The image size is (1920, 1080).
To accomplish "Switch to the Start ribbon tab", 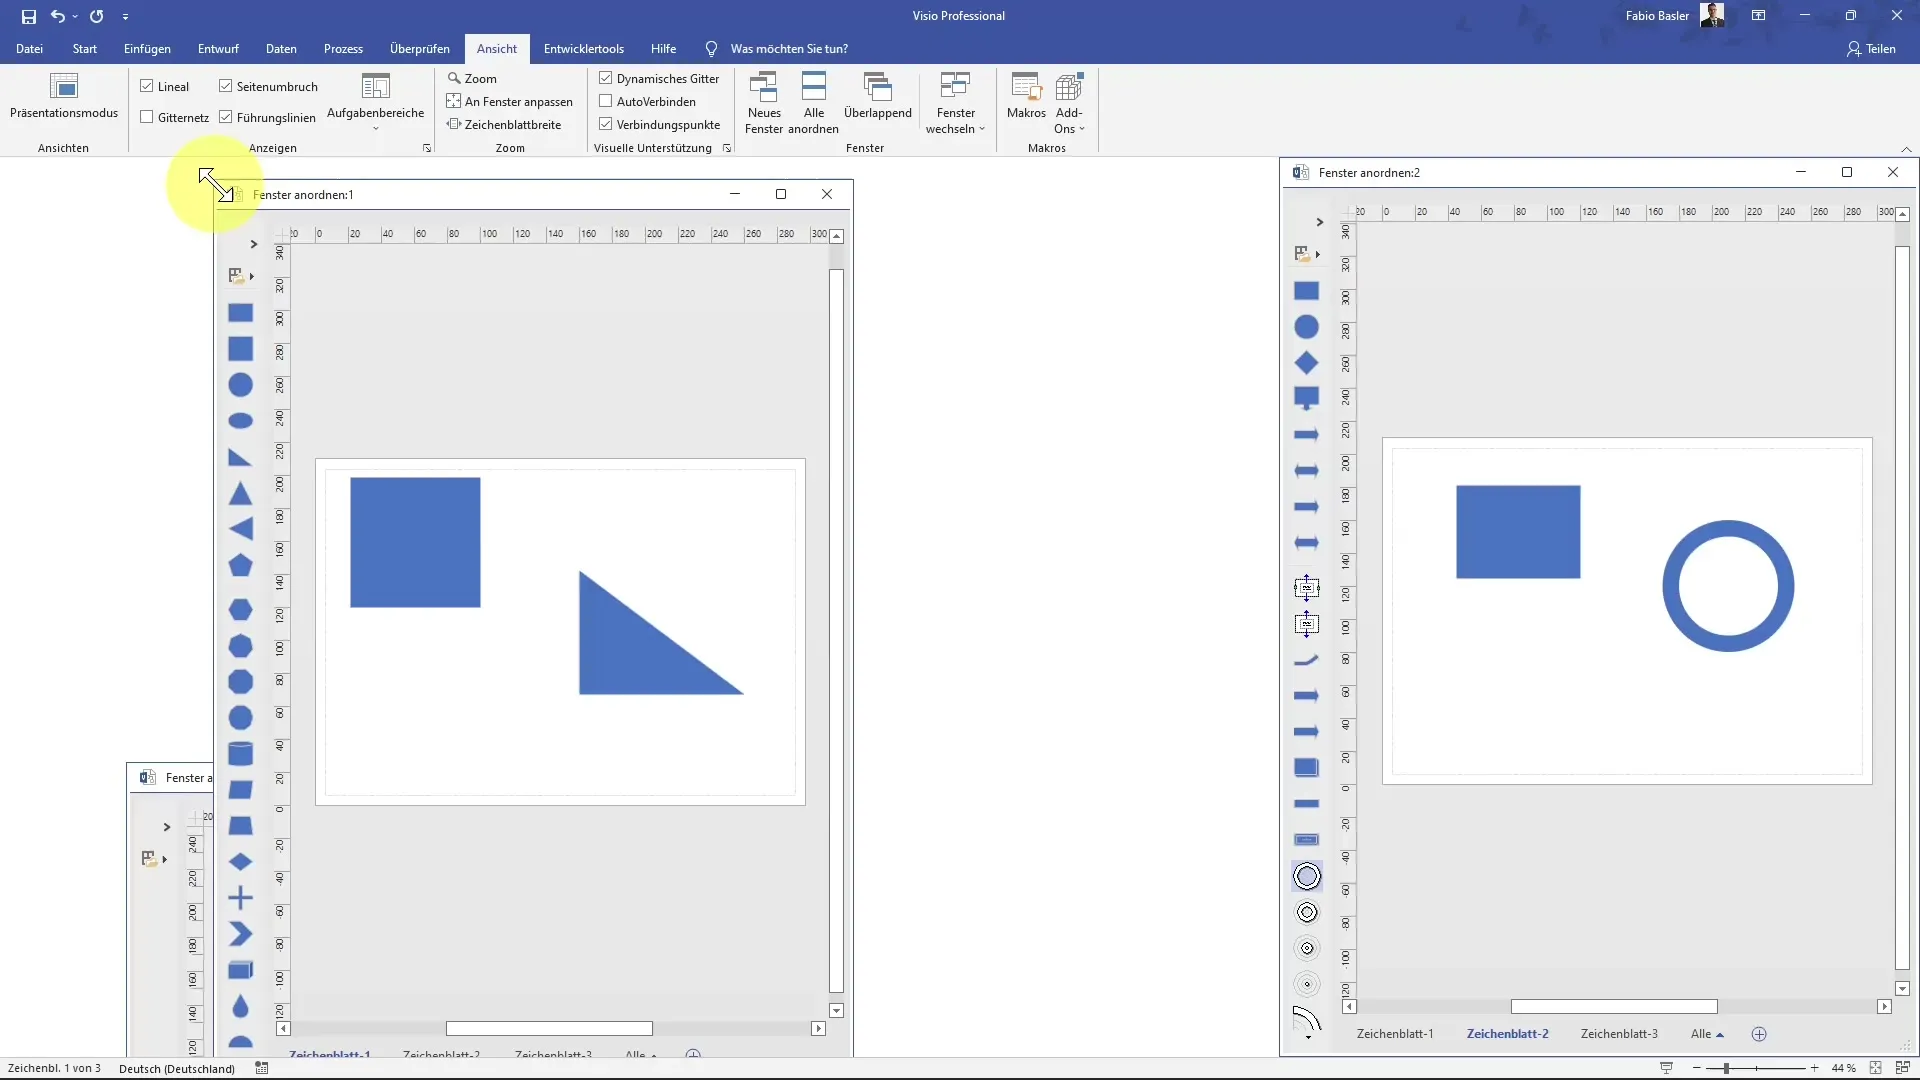I will click(85, 49).
